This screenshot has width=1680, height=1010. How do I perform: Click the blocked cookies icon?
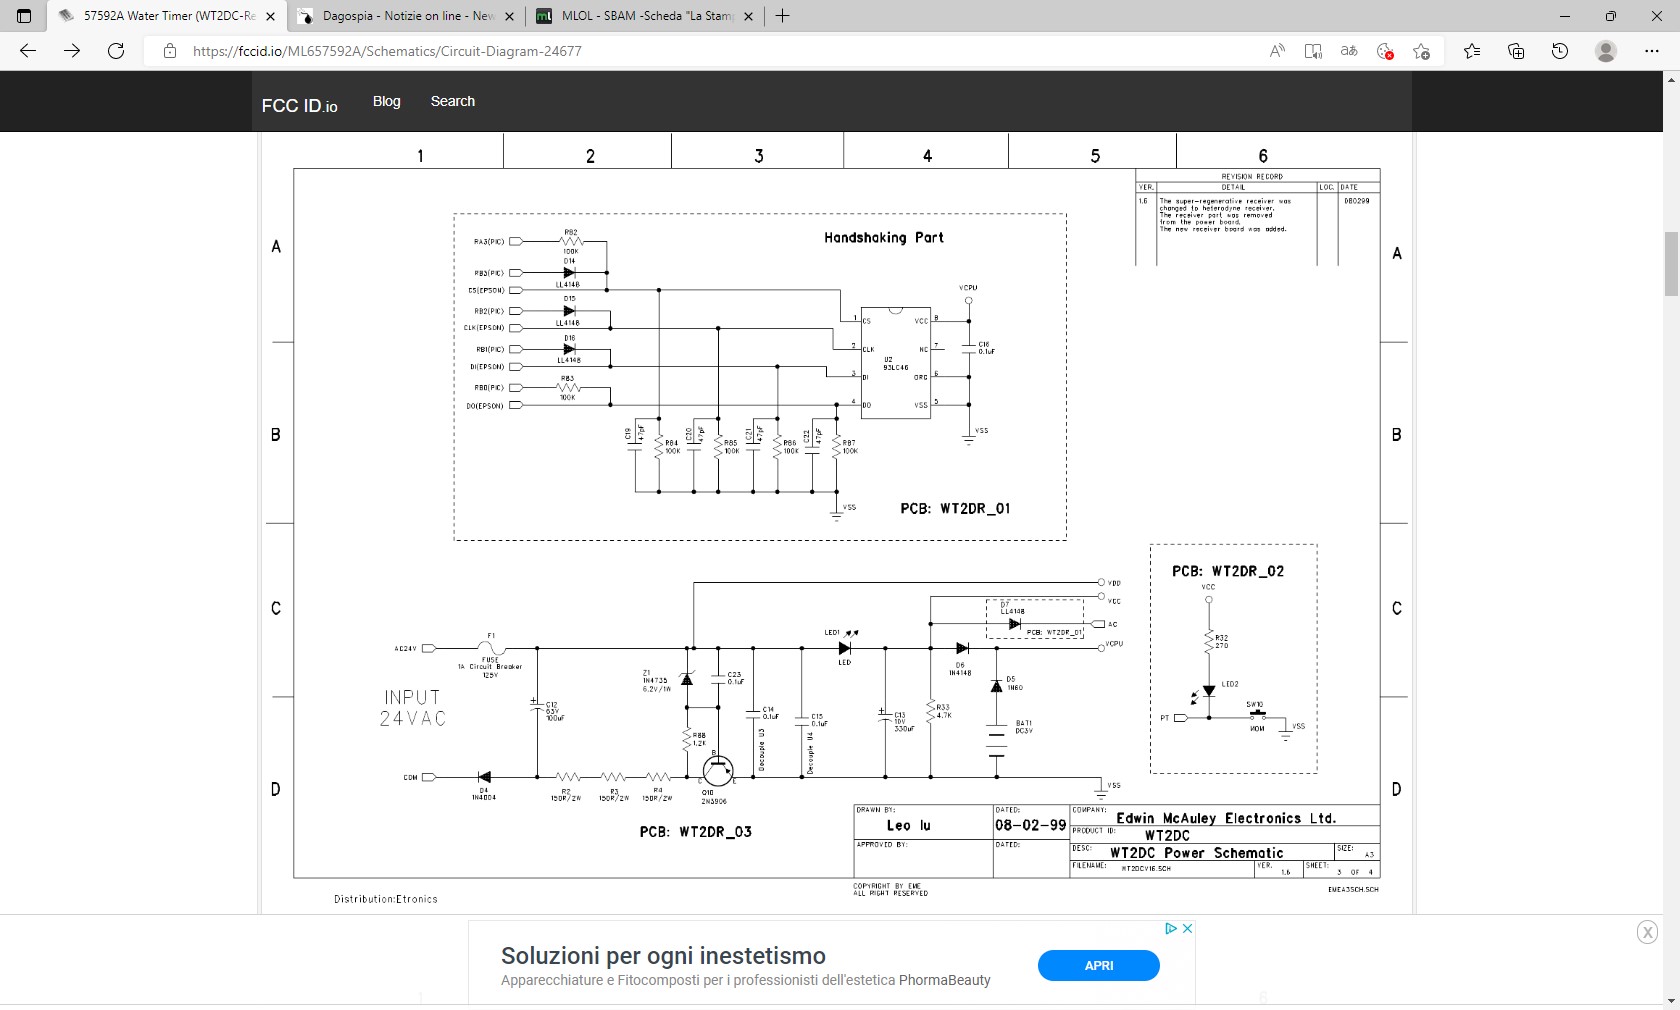tap(1385, 51)
